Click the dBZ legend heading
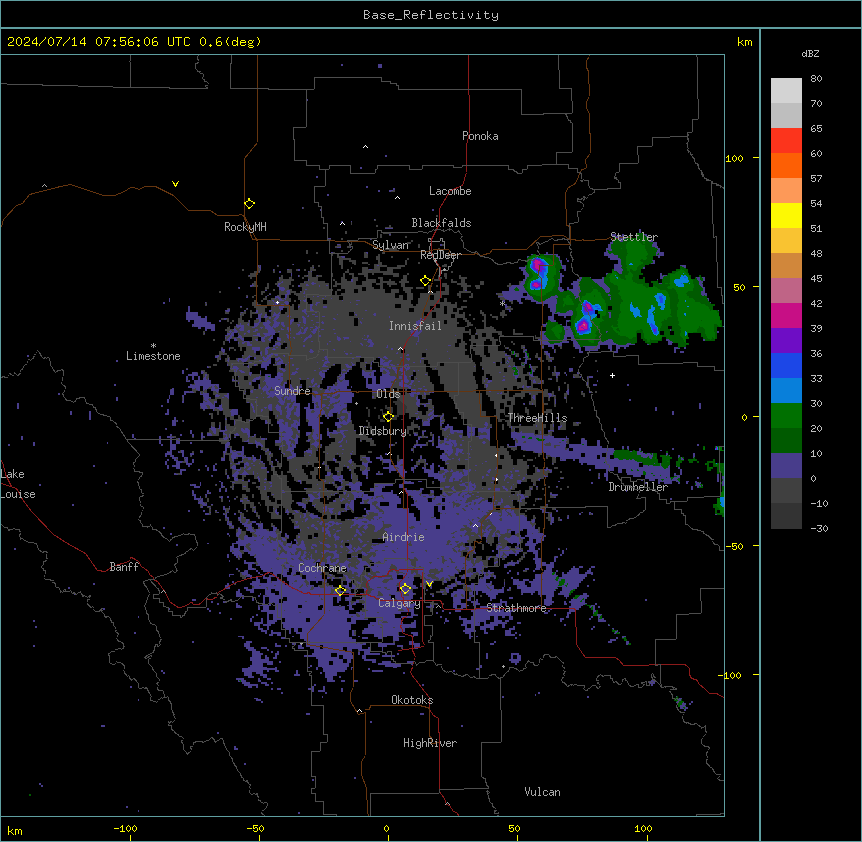This screenshot has width=862, height=842. [x=810, y=53]
